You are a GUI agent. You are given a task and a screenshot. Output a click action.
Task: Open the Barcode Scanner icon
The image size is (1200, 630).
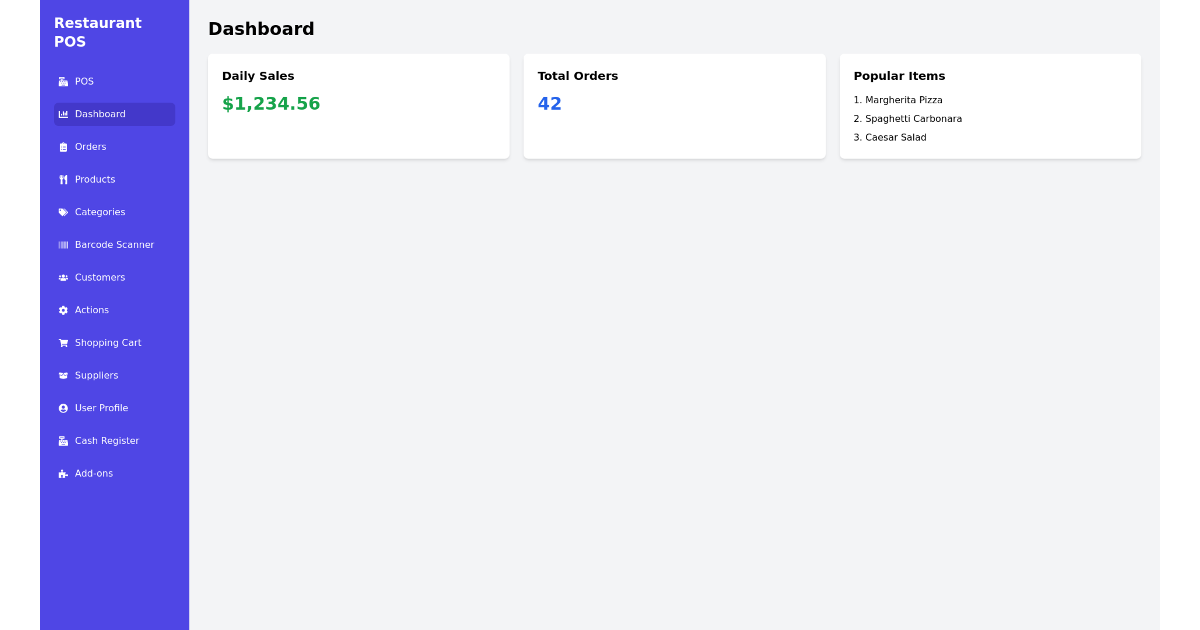point(62,244)
